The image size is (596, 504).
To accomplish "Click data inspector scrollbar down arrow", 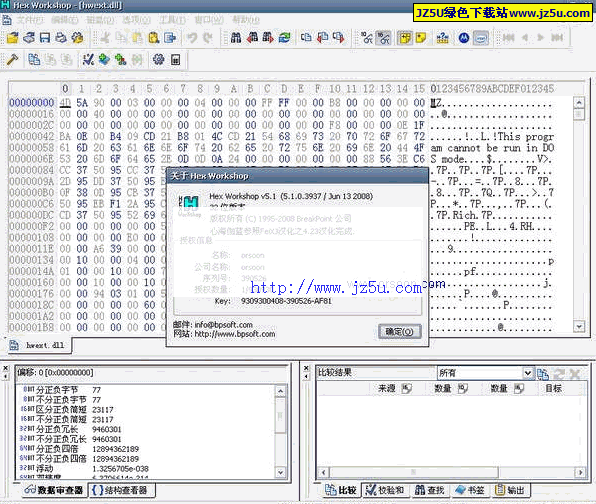I will point(281,472).
